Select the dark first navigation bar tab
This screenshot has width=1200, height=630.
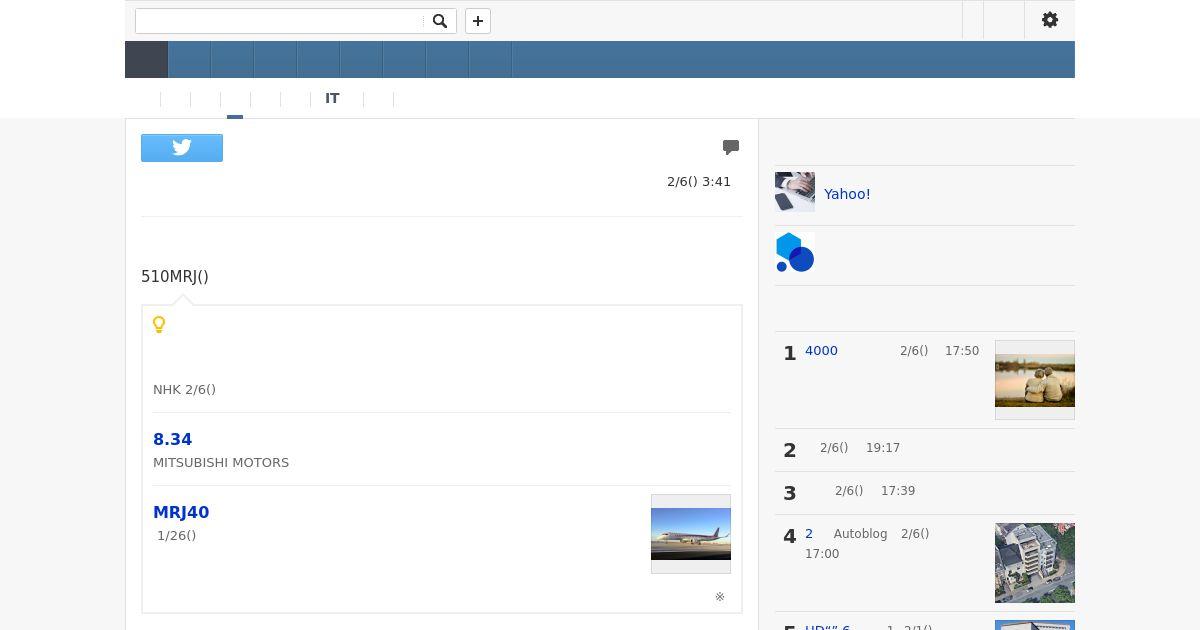(146, 60)
